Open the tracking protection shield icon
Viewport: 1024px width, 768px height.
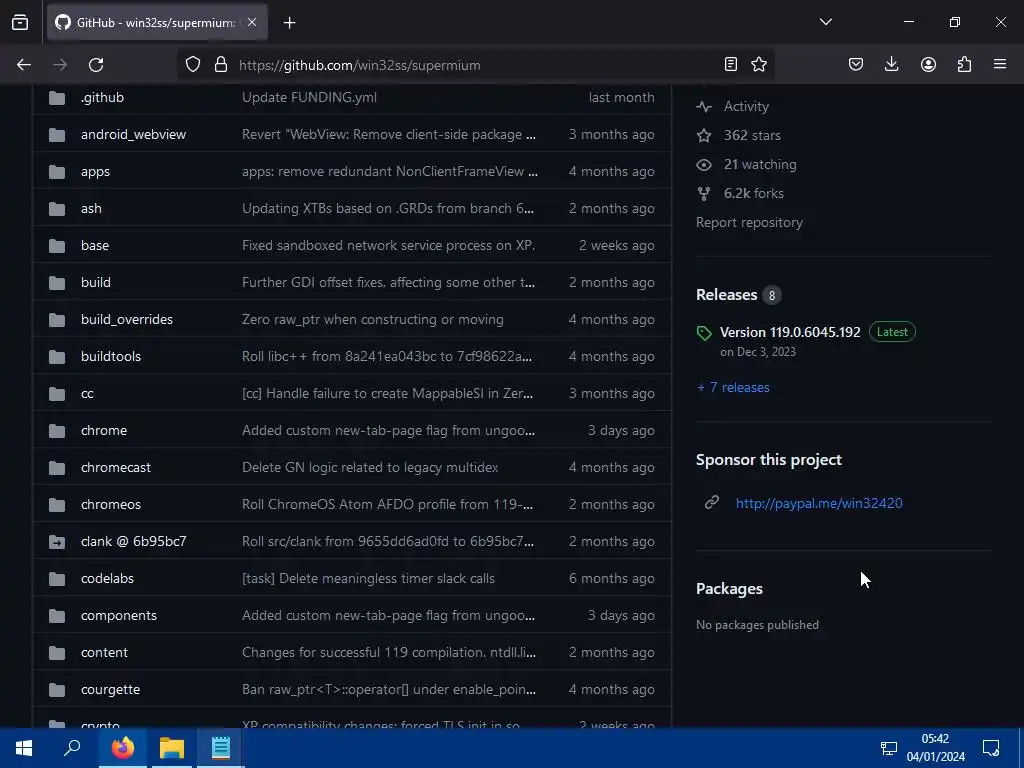click(x=193, y=65)
